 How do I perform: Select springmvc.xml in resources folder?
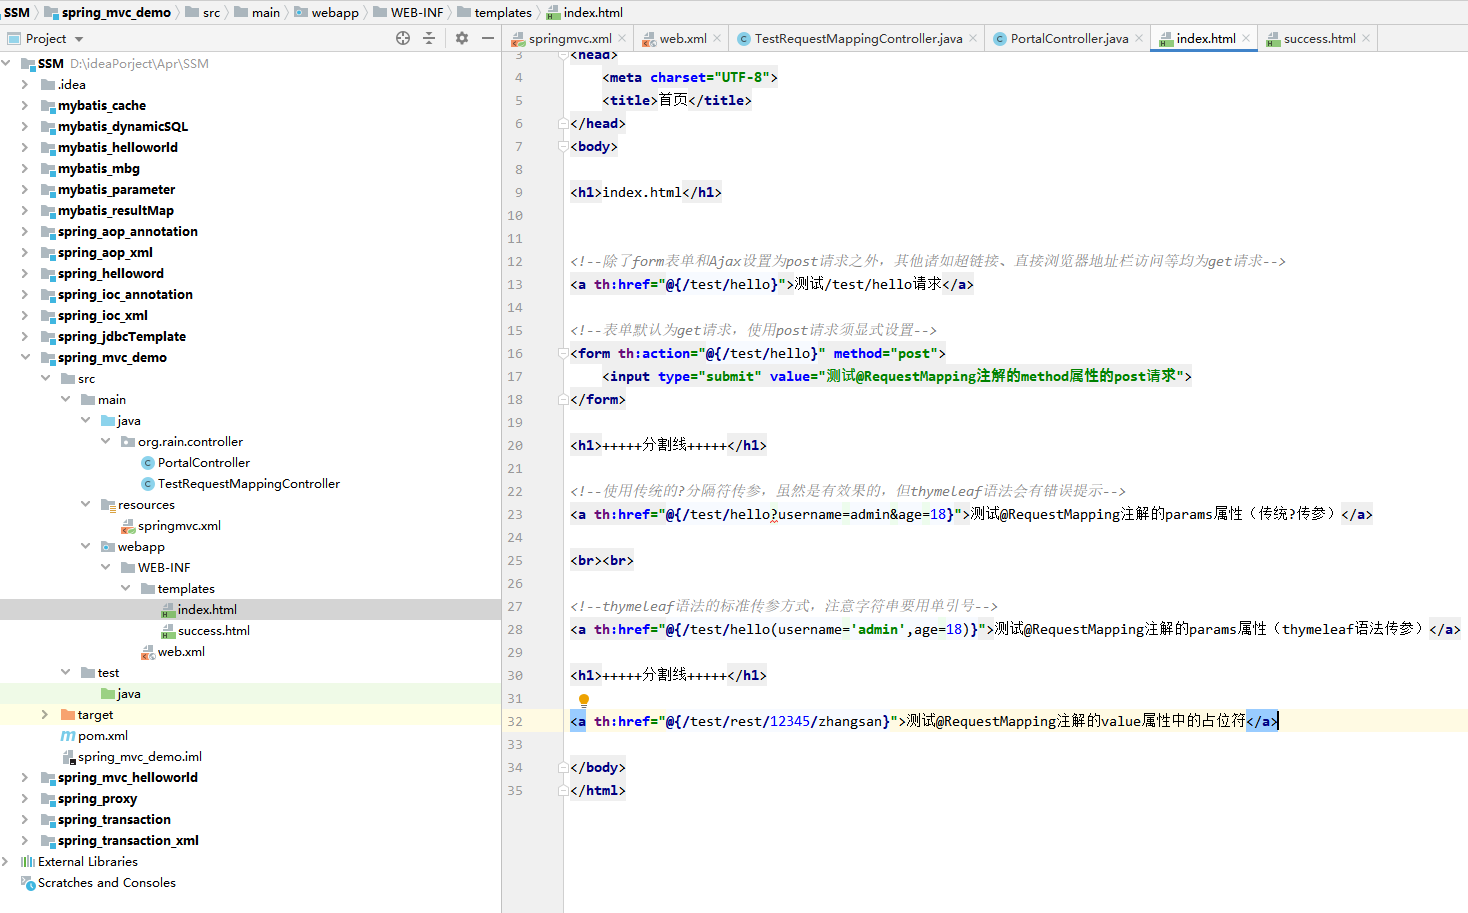click(179, 525)
